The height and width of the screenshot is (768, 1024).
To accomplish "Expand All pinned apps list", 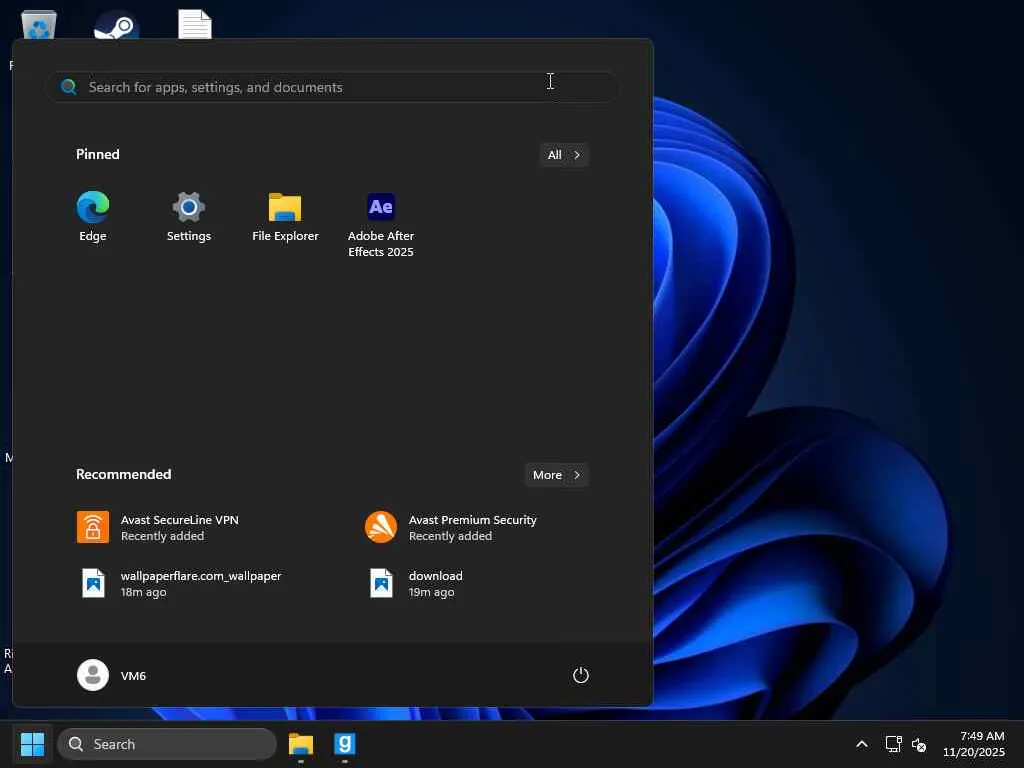I will coord(564,155).
